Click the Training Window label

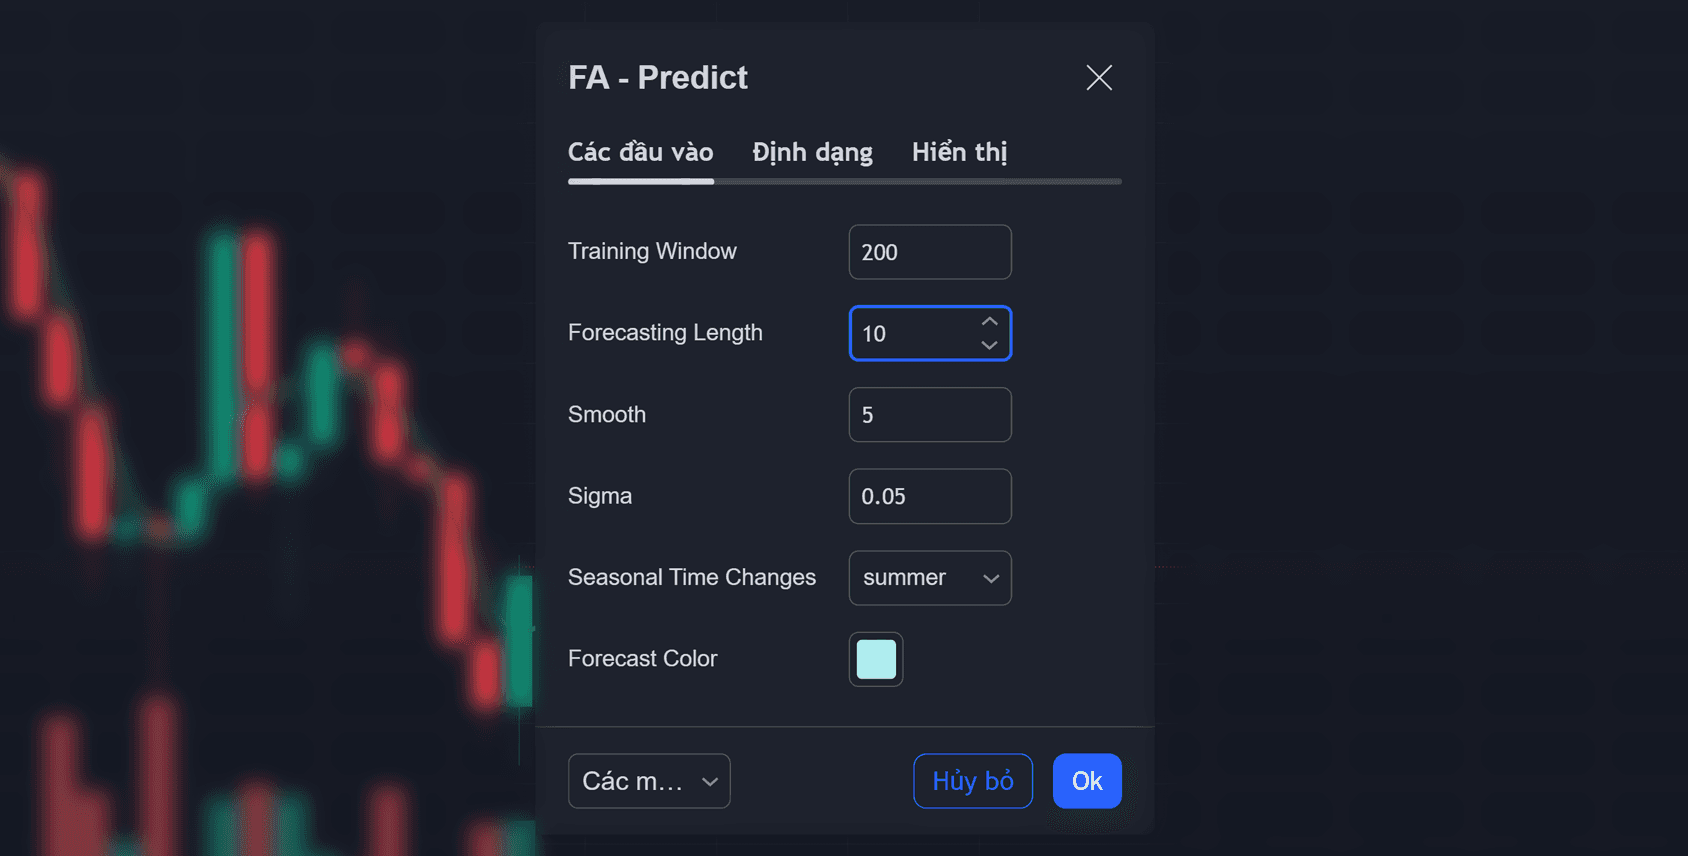pos(652,251)
